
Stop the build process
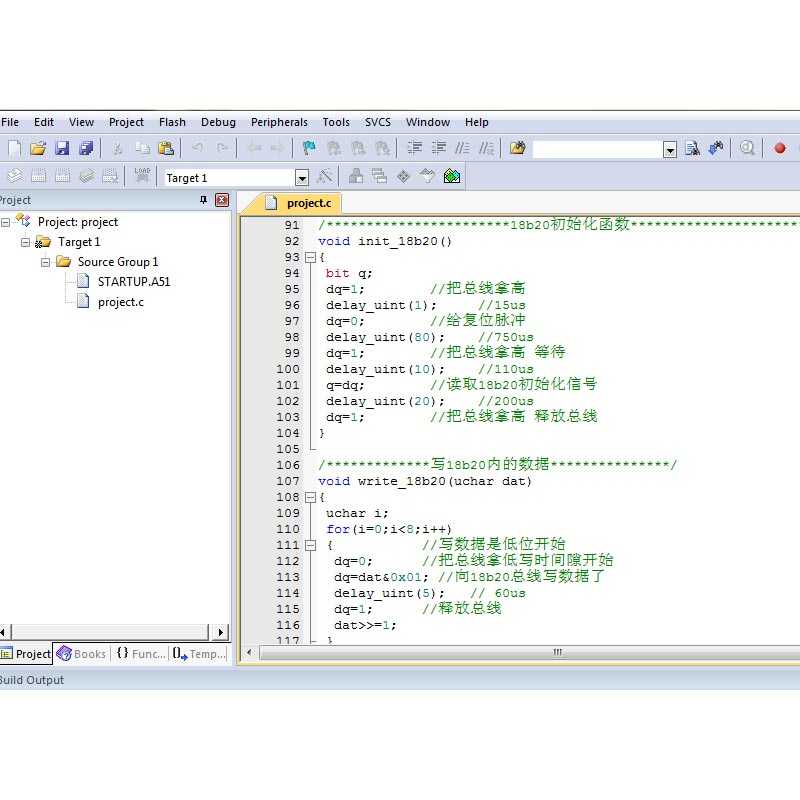(x=110, y=176)
